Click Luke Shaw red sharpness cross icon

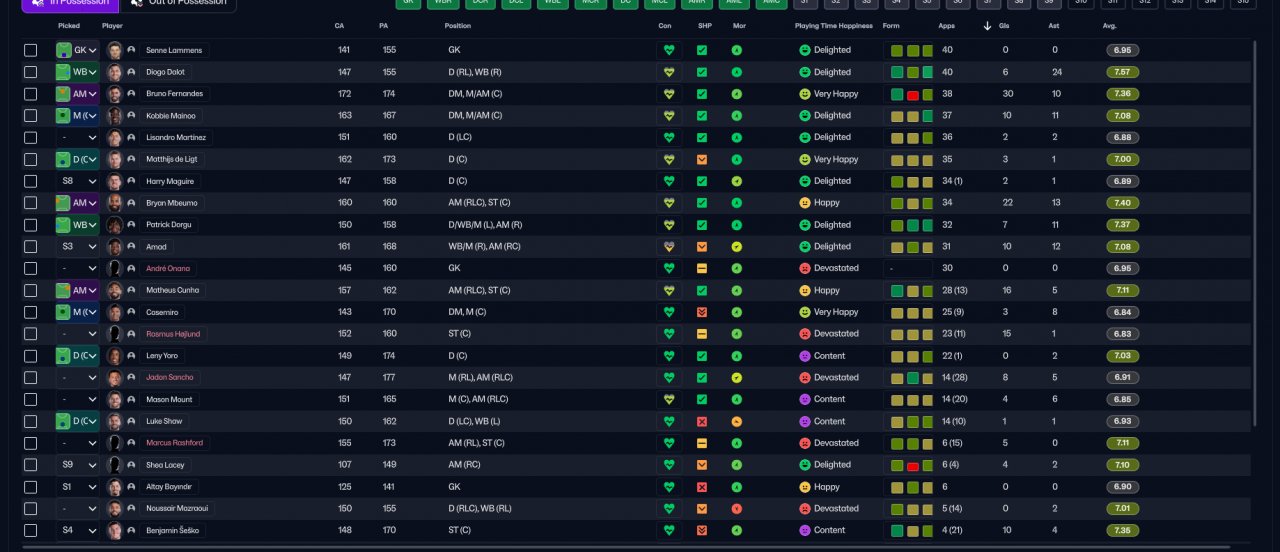(x=702, y=421)
